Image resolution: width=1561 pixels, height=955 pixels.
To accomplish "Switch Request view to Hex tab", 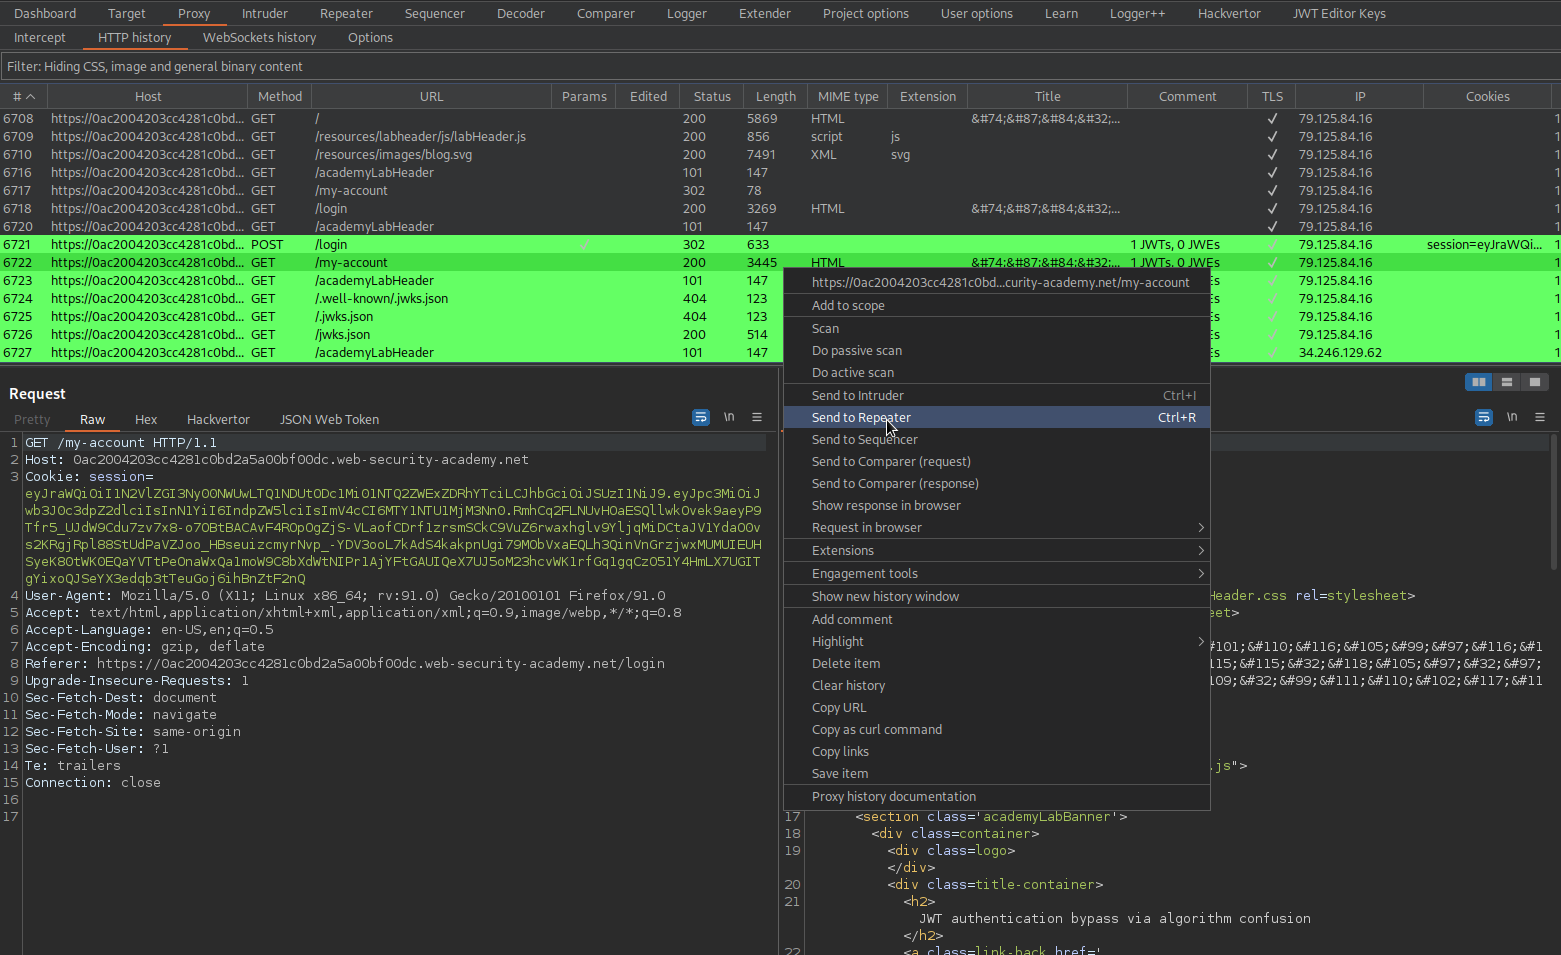I will [146, 420].
